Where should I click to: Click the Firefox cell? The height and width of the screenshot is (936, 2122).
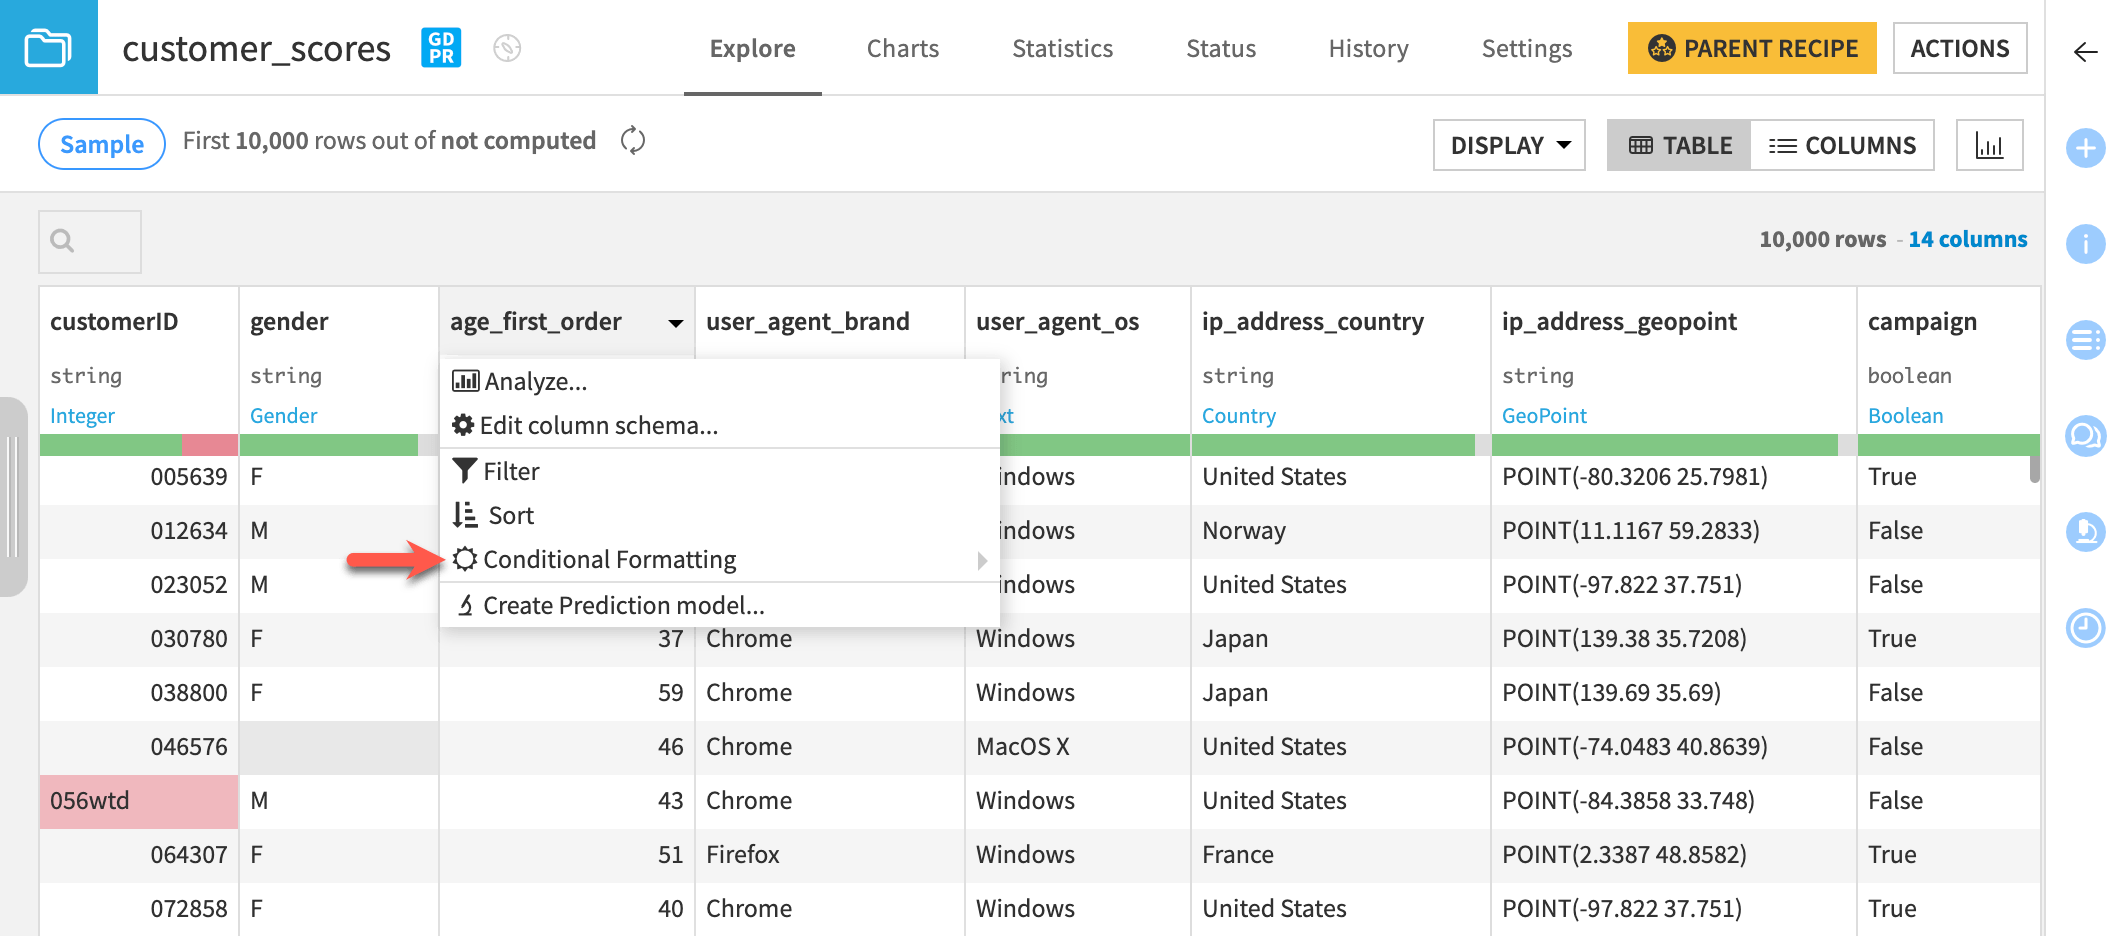tap(829, 855)
